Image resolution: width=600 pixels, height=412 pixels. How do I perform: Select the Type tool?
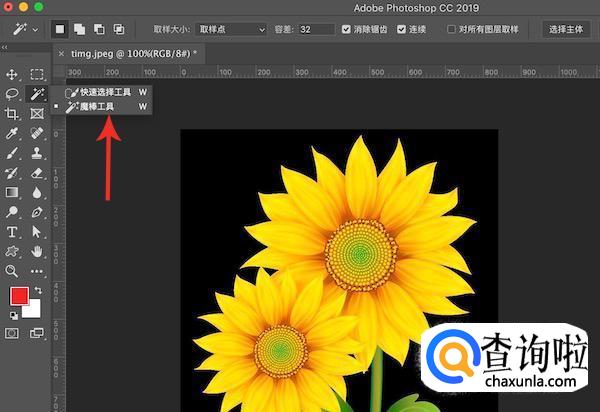tap(12, 232)
